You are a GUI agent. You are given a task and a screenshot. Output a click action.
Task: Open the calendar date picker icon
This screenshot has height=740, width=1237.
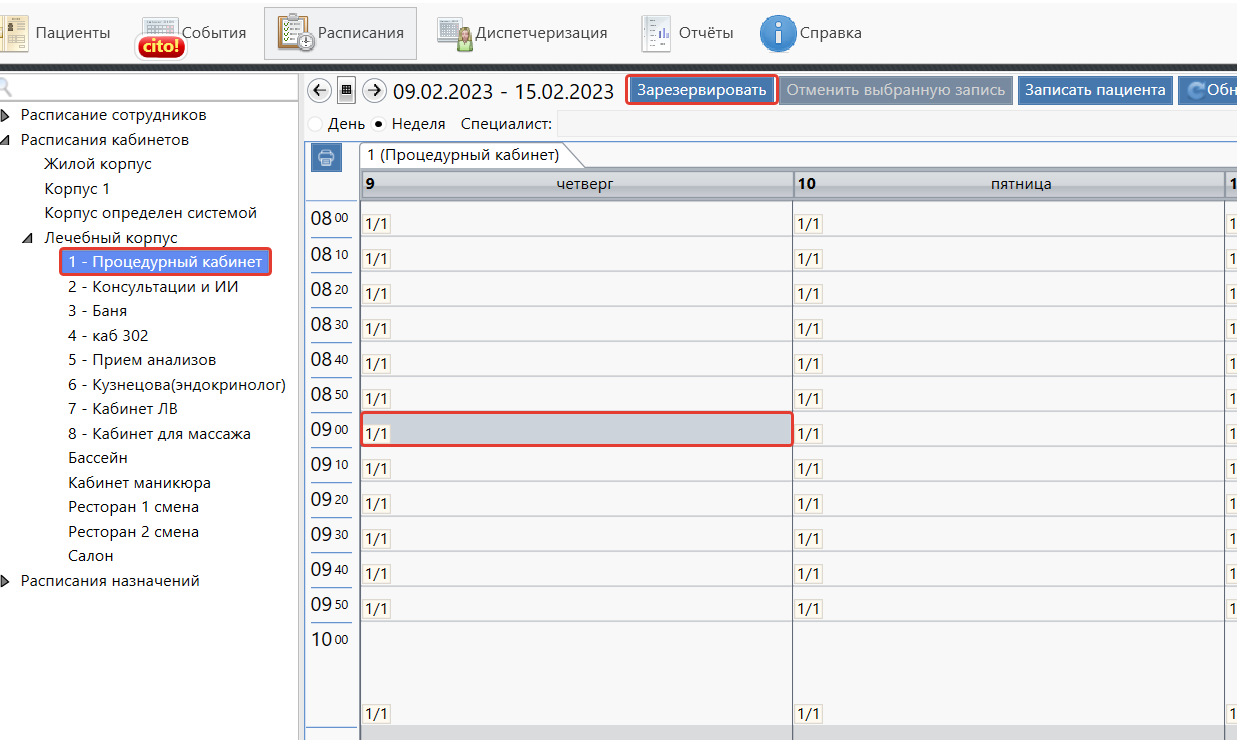coord(347,91)
